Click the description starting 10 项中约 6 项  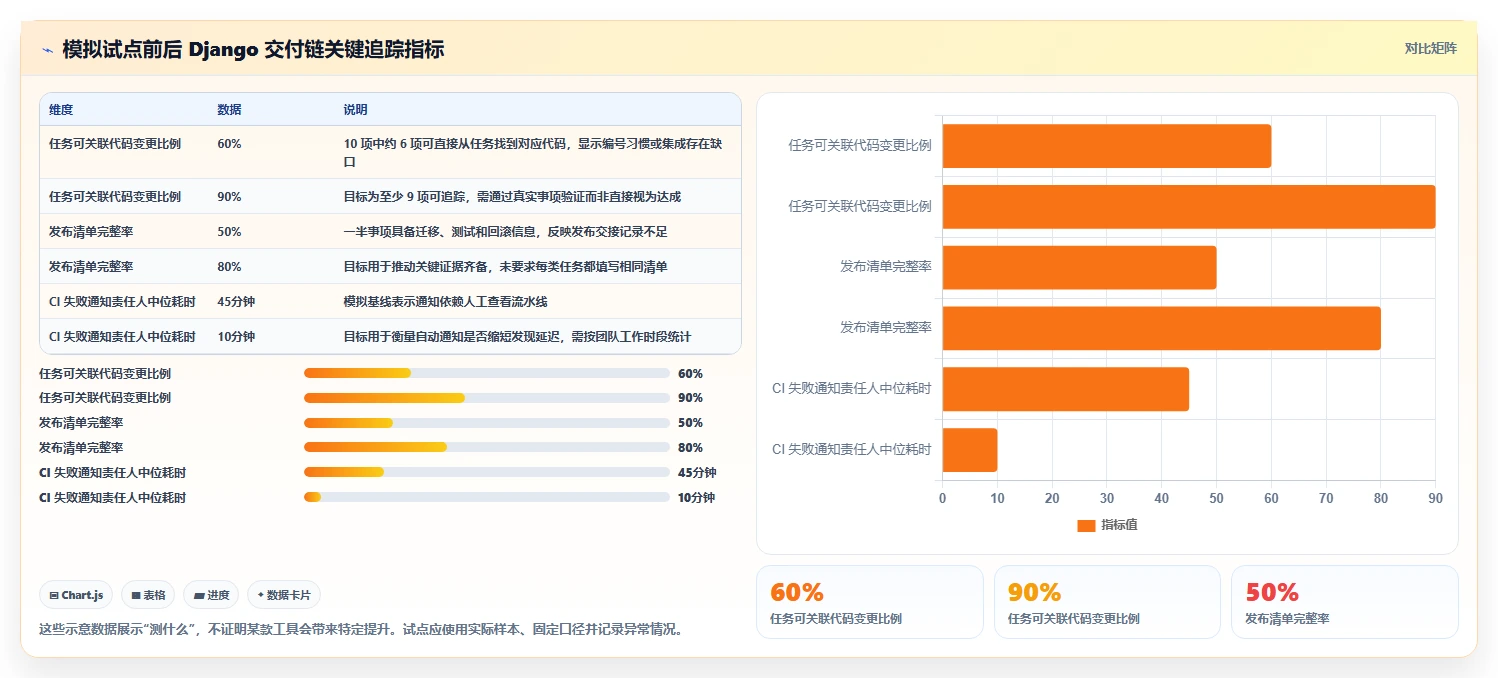coord(533,152)
